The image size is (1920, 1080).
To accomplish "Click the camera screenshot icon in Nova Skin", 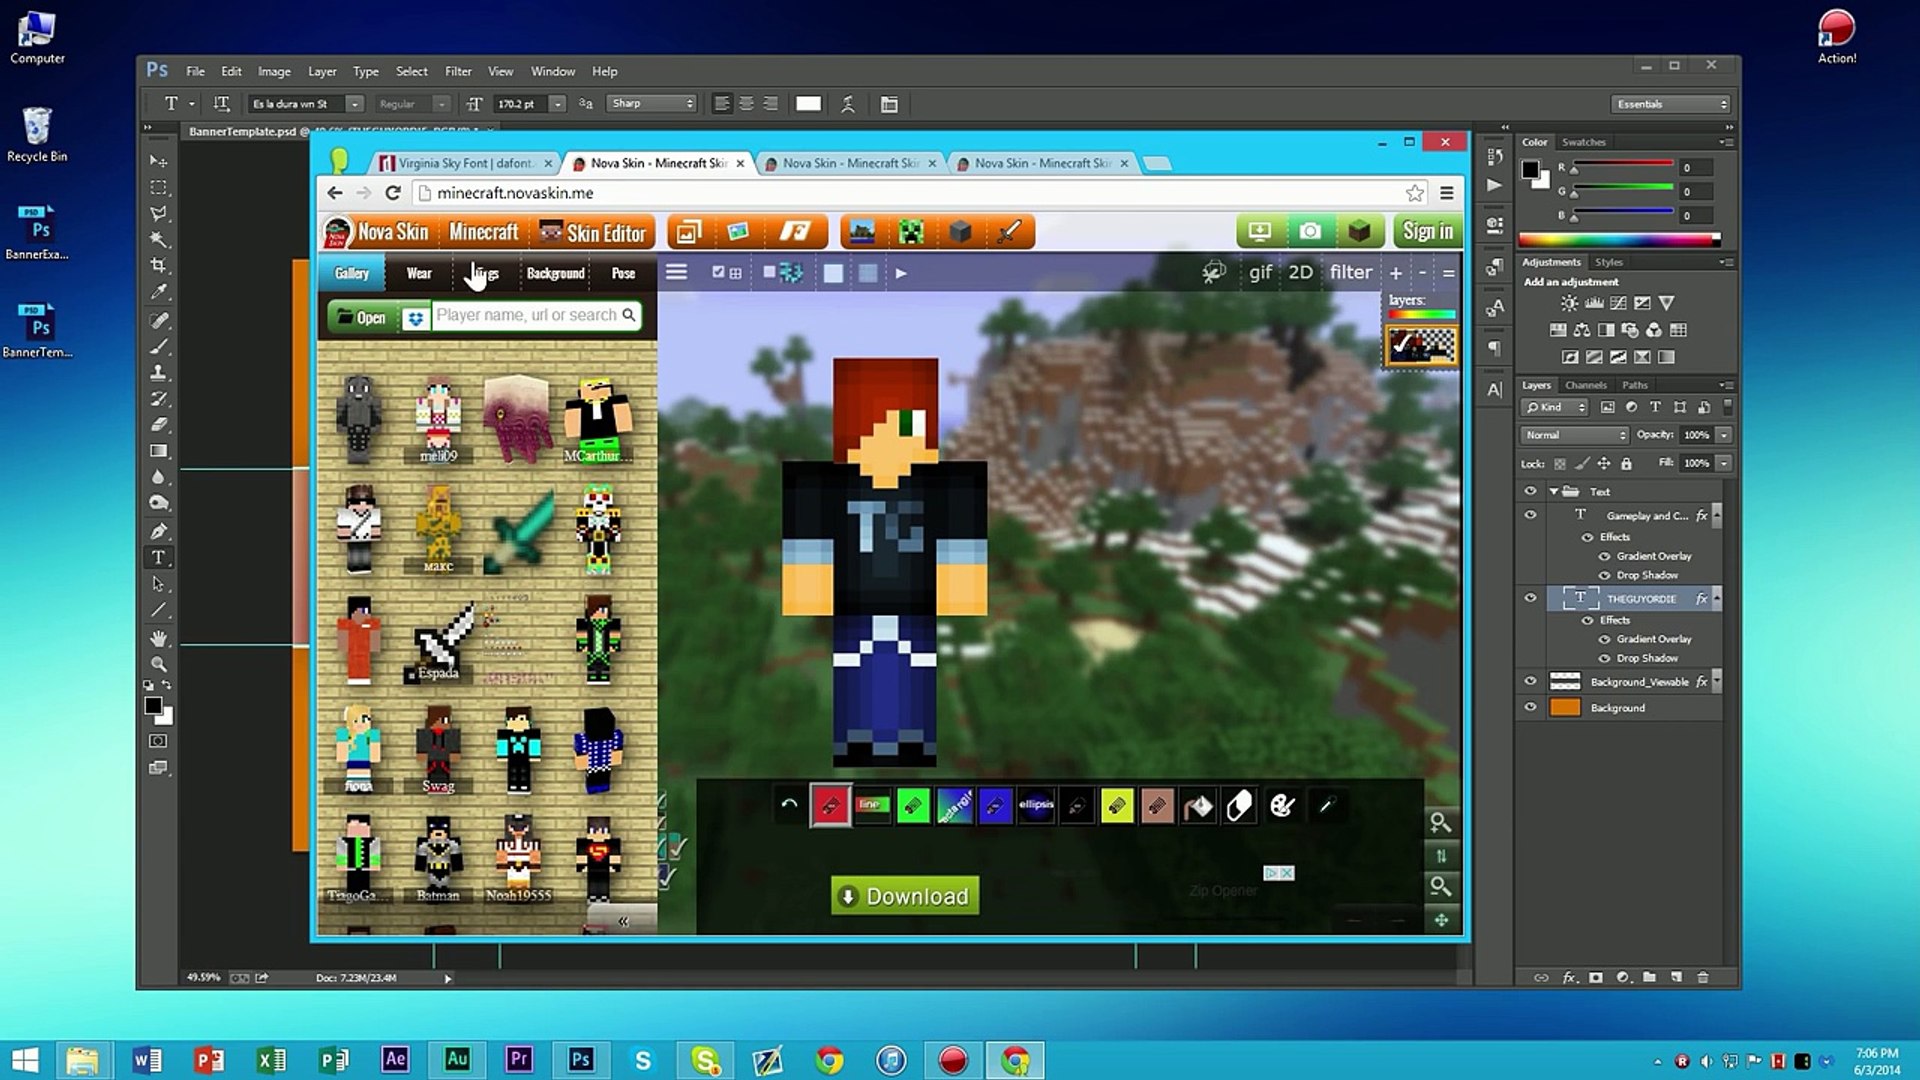I will [1309, 232].
